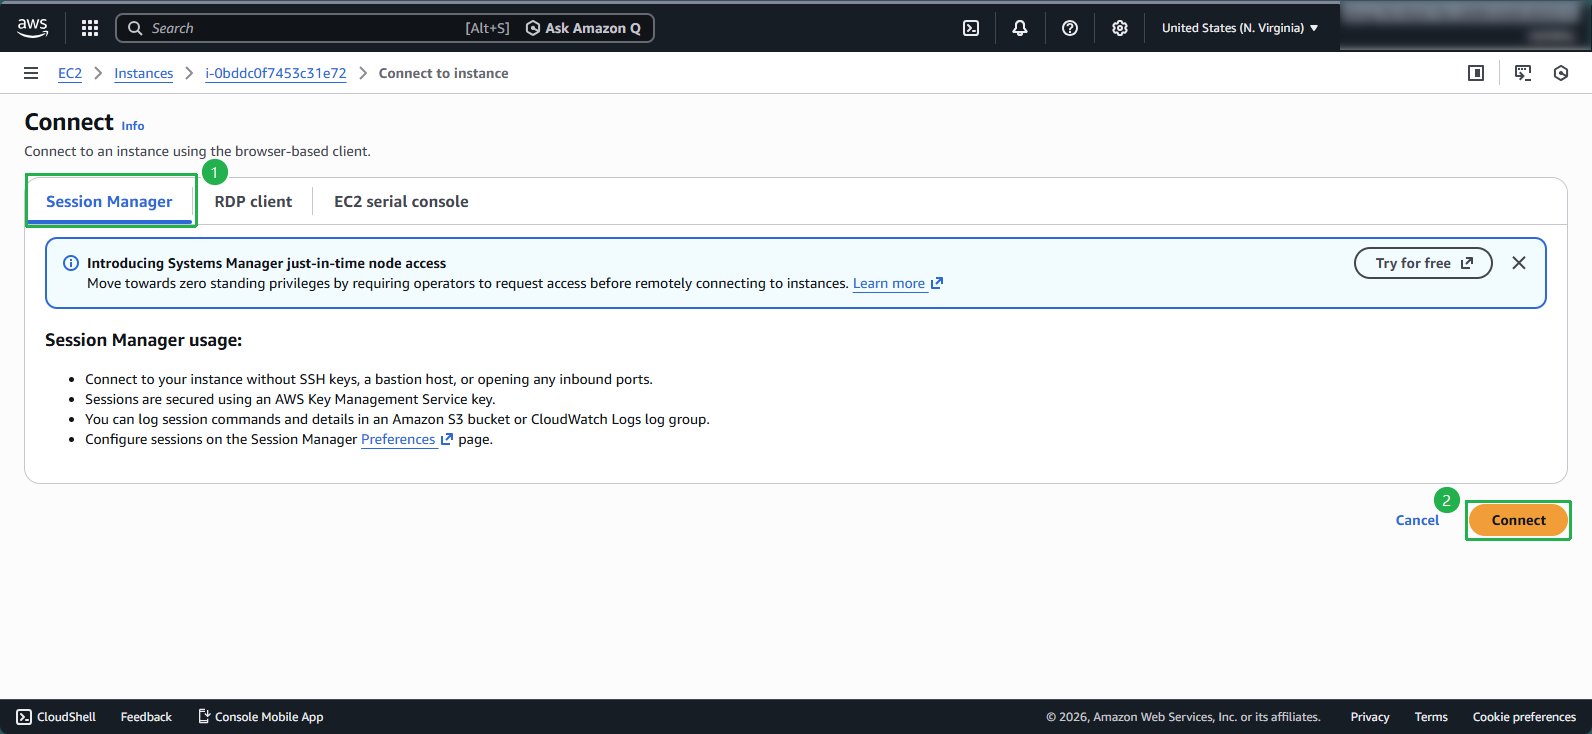The height and width of the screenshot is (734, 1592).
Task: Open the help question mark menu
Action: point(1070,28)
